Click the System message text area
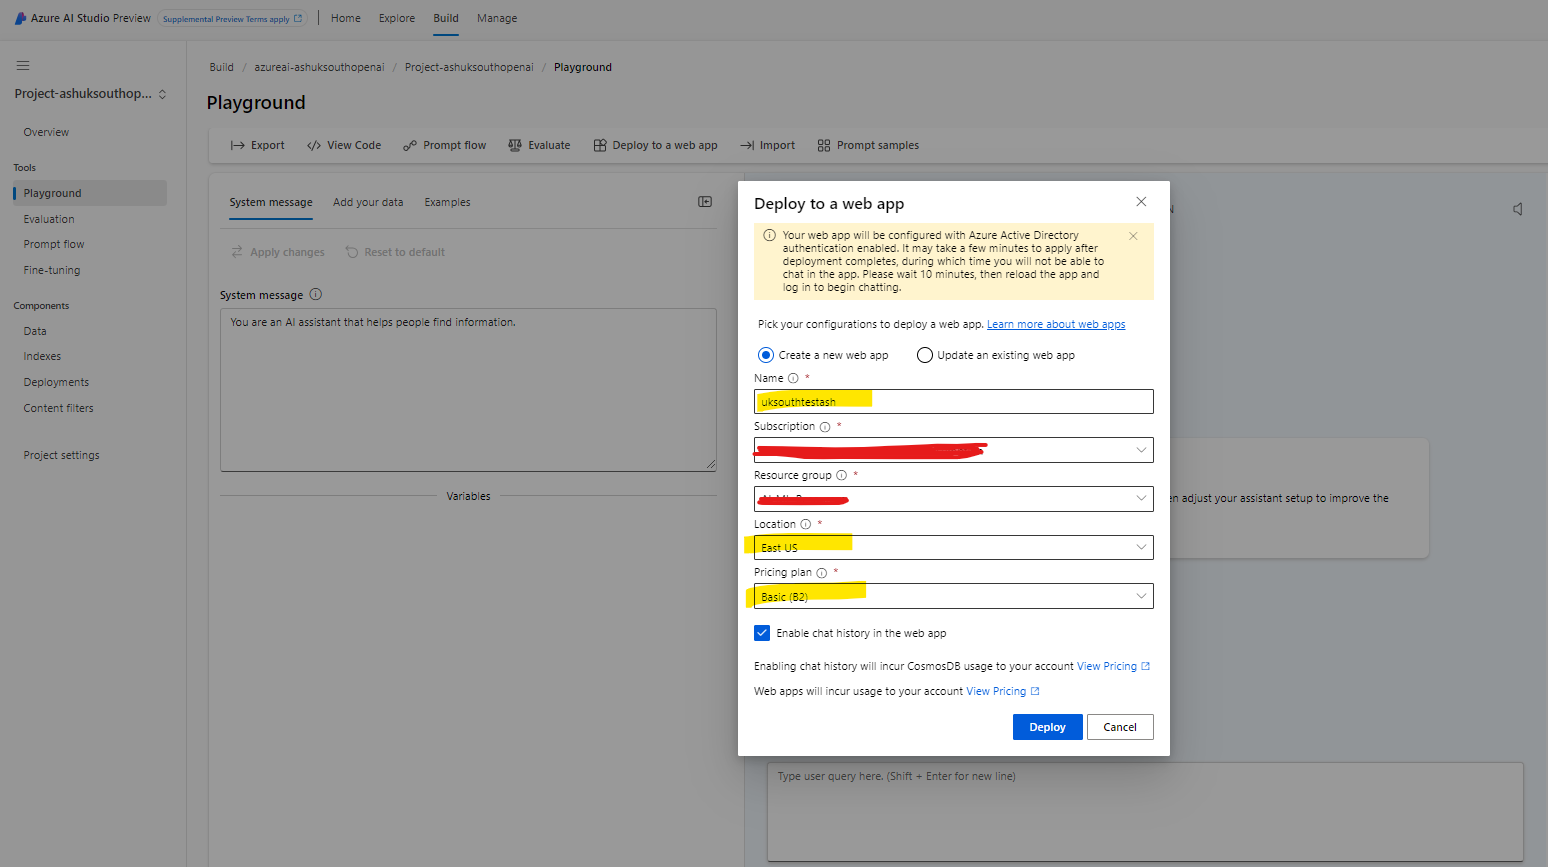The height and width of the screenshot is (867, 1548). point(468,390)
